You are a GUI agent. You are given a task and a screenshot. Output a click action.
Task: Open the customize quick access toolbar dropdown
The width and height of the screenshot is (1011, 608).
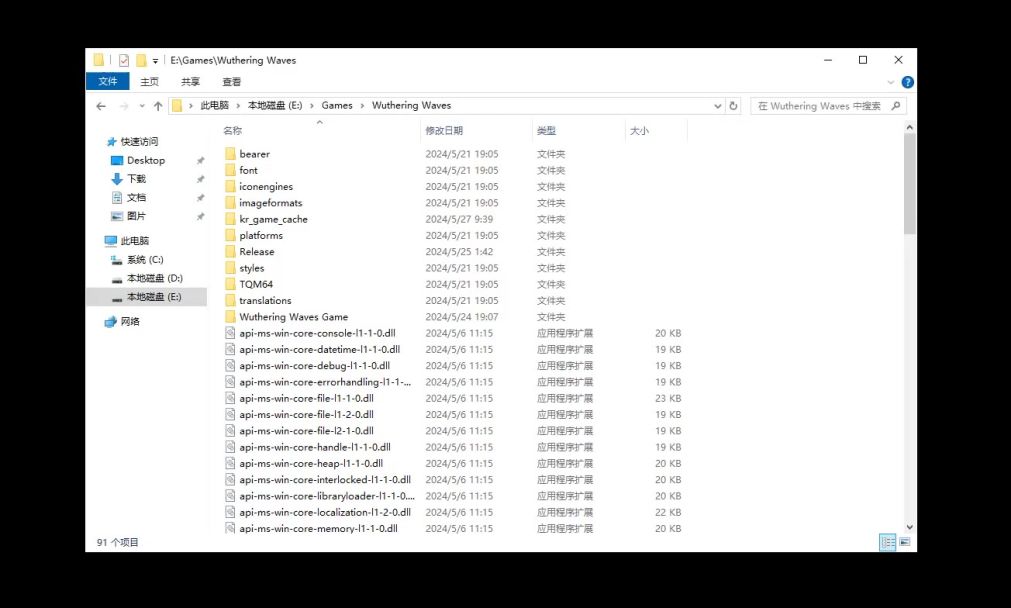[x=155, y=61]
